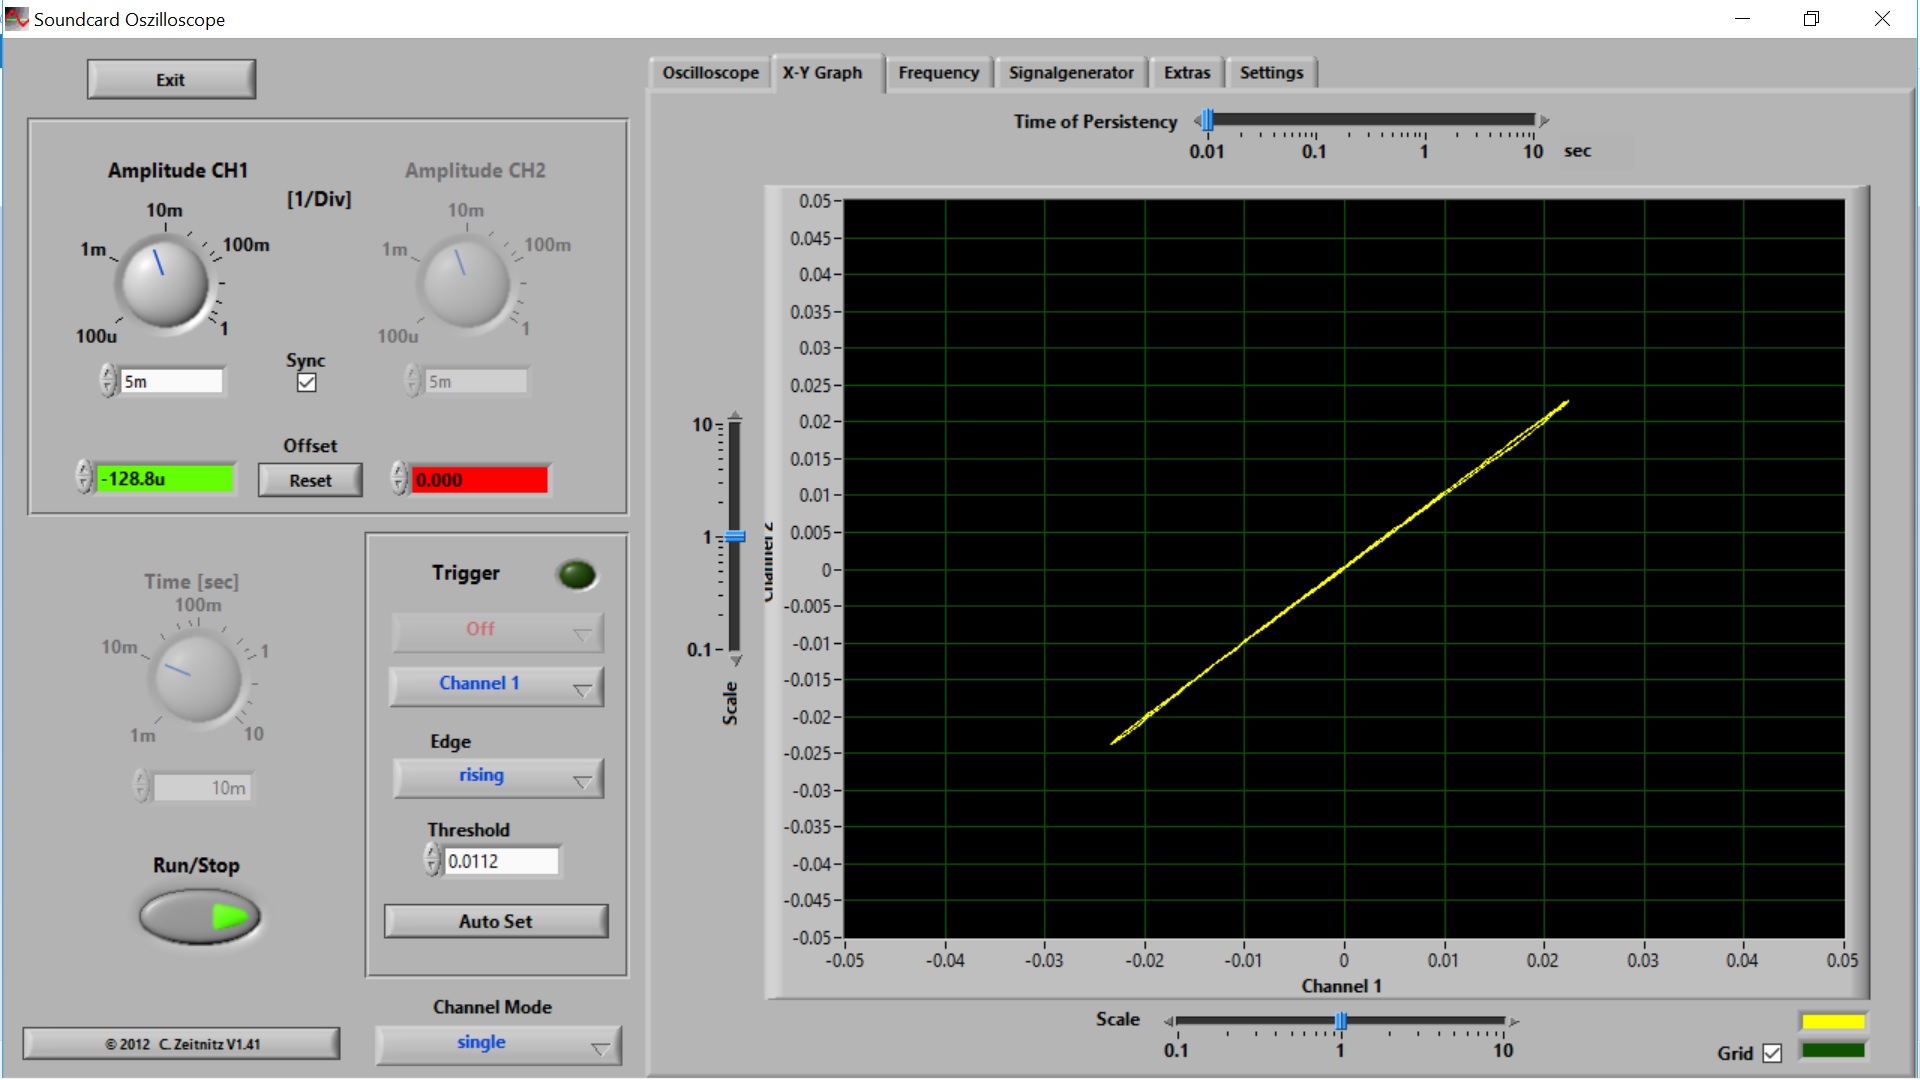Image resolution: width=1920 pixels, height=1080 pixels.
Task: Uncheck the Sync checkbox
Action: coord(307,382)
